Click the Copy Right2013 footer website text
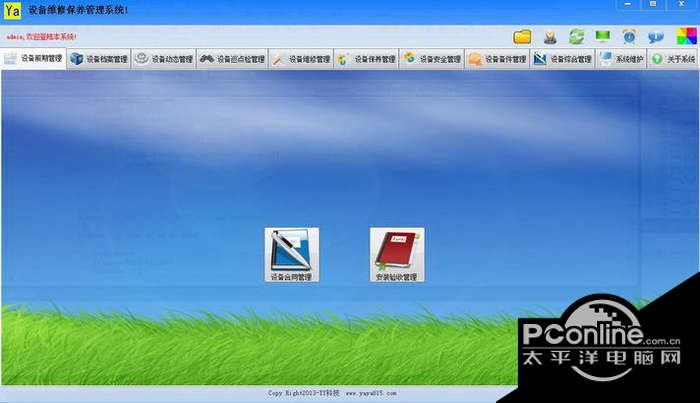 (x=332, y=393)
